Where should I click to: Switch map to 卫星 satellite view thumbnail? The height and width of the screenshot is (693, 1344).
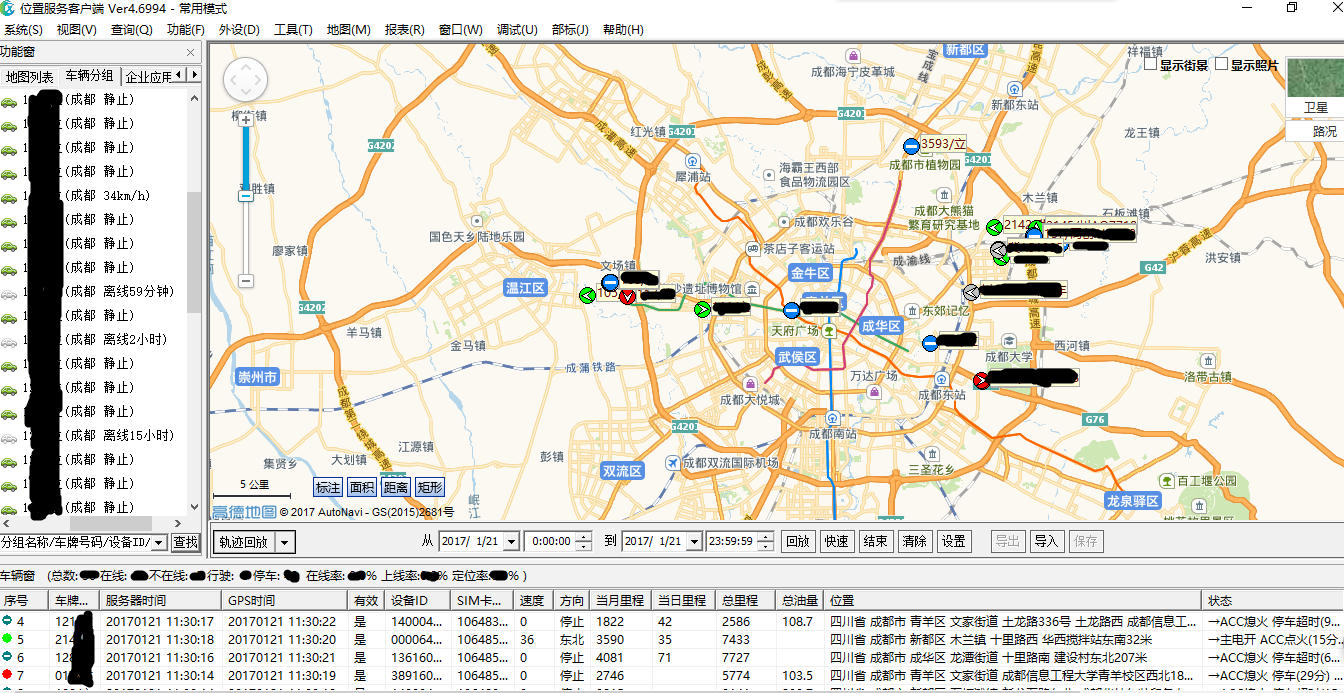[x=1315, y=88]
